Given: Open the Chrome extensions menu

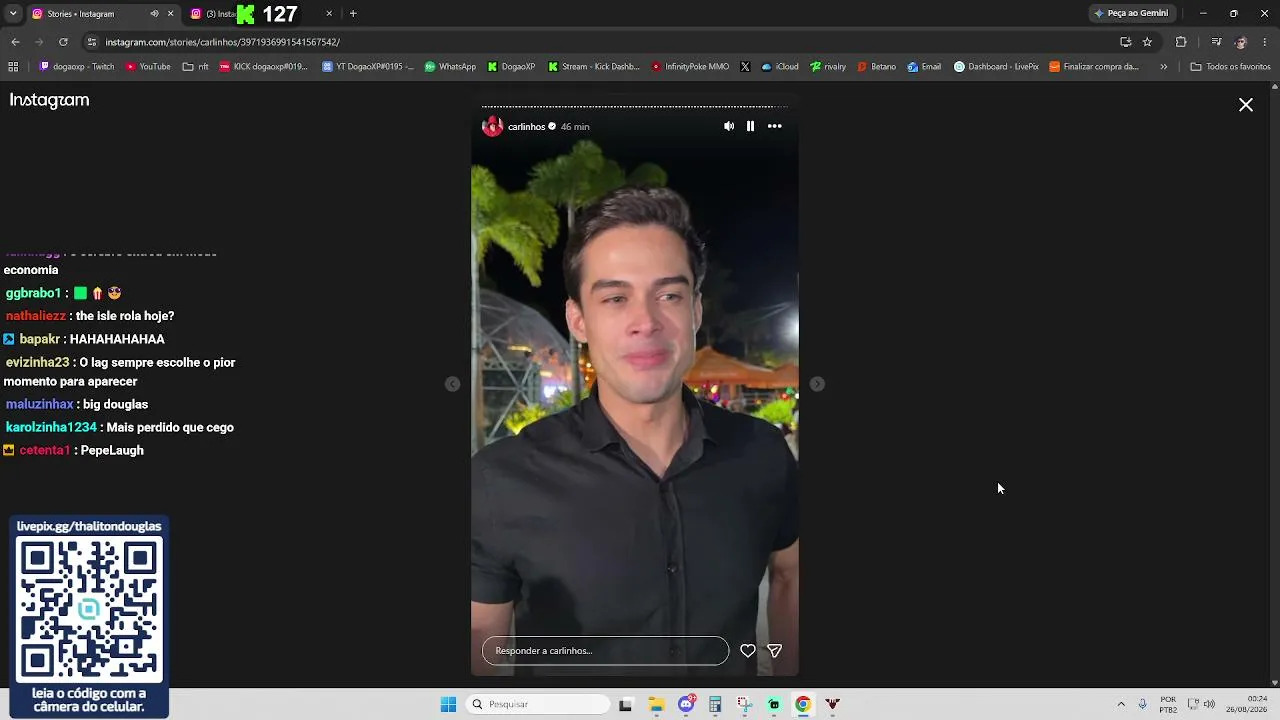Looking at the screenshot, I should tap(1181, 42).
